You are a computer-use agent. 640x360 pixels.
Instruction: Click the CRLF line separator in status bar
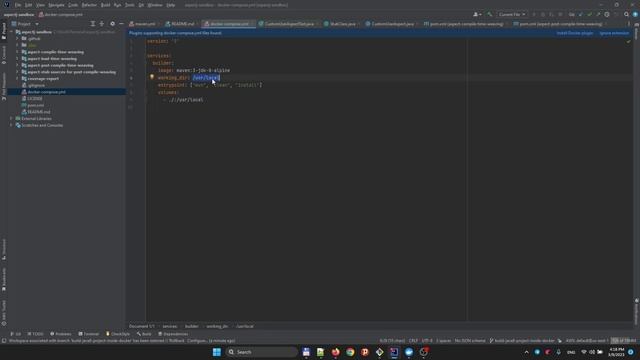(x=413, y=340)
